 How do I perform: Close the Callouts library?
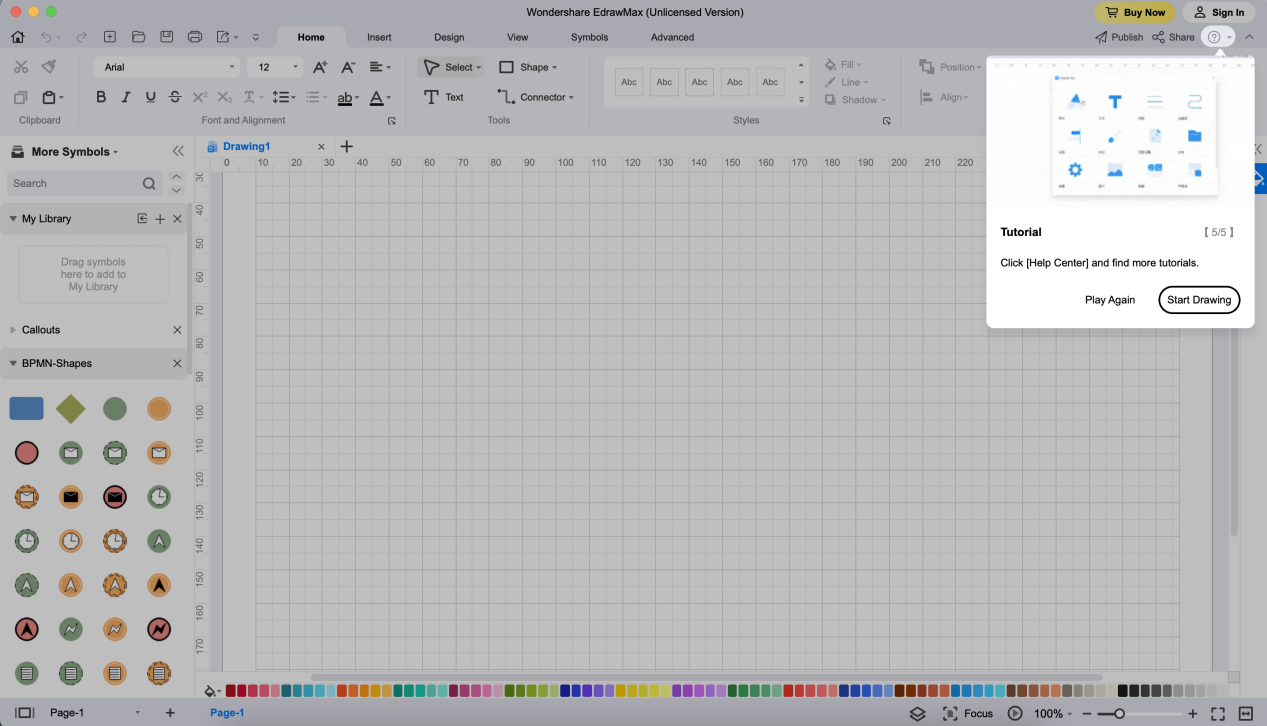178,330
